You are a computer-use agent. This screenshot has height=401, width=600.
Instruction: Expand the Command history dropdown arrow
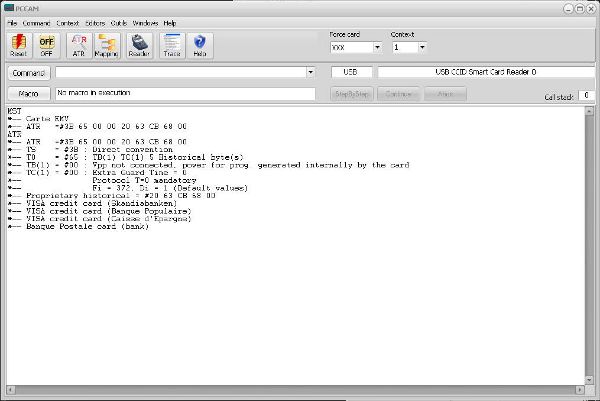pos(311,72)
